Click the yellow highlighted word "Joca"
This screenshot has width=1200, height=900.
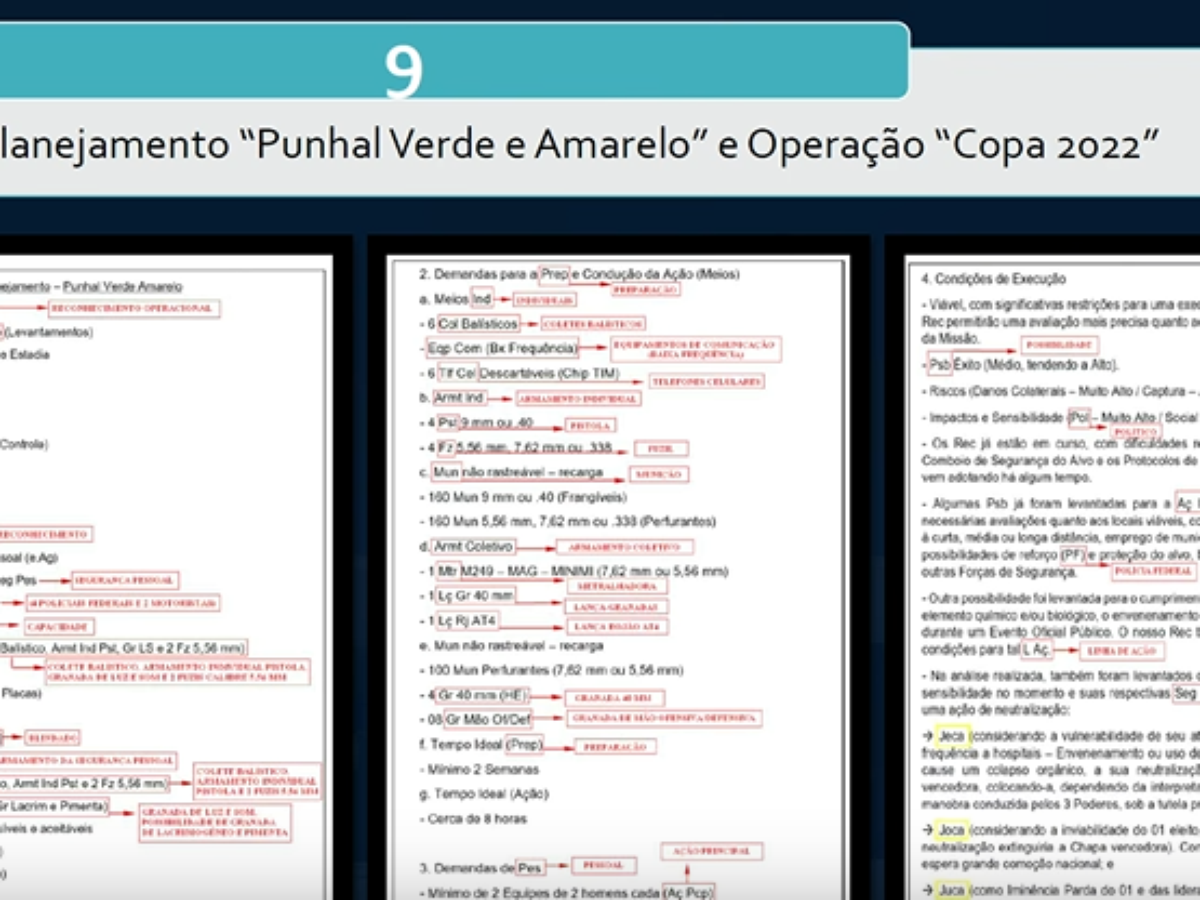(x=950, y=830)
